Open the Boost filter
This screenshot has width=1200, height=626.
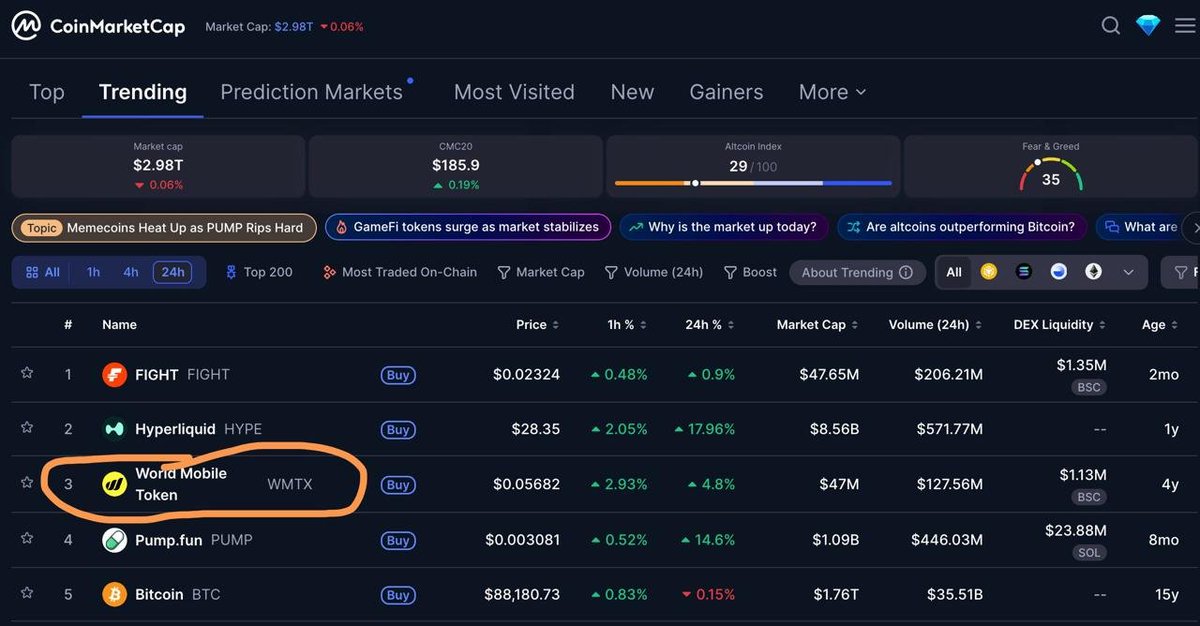point(750,272)
